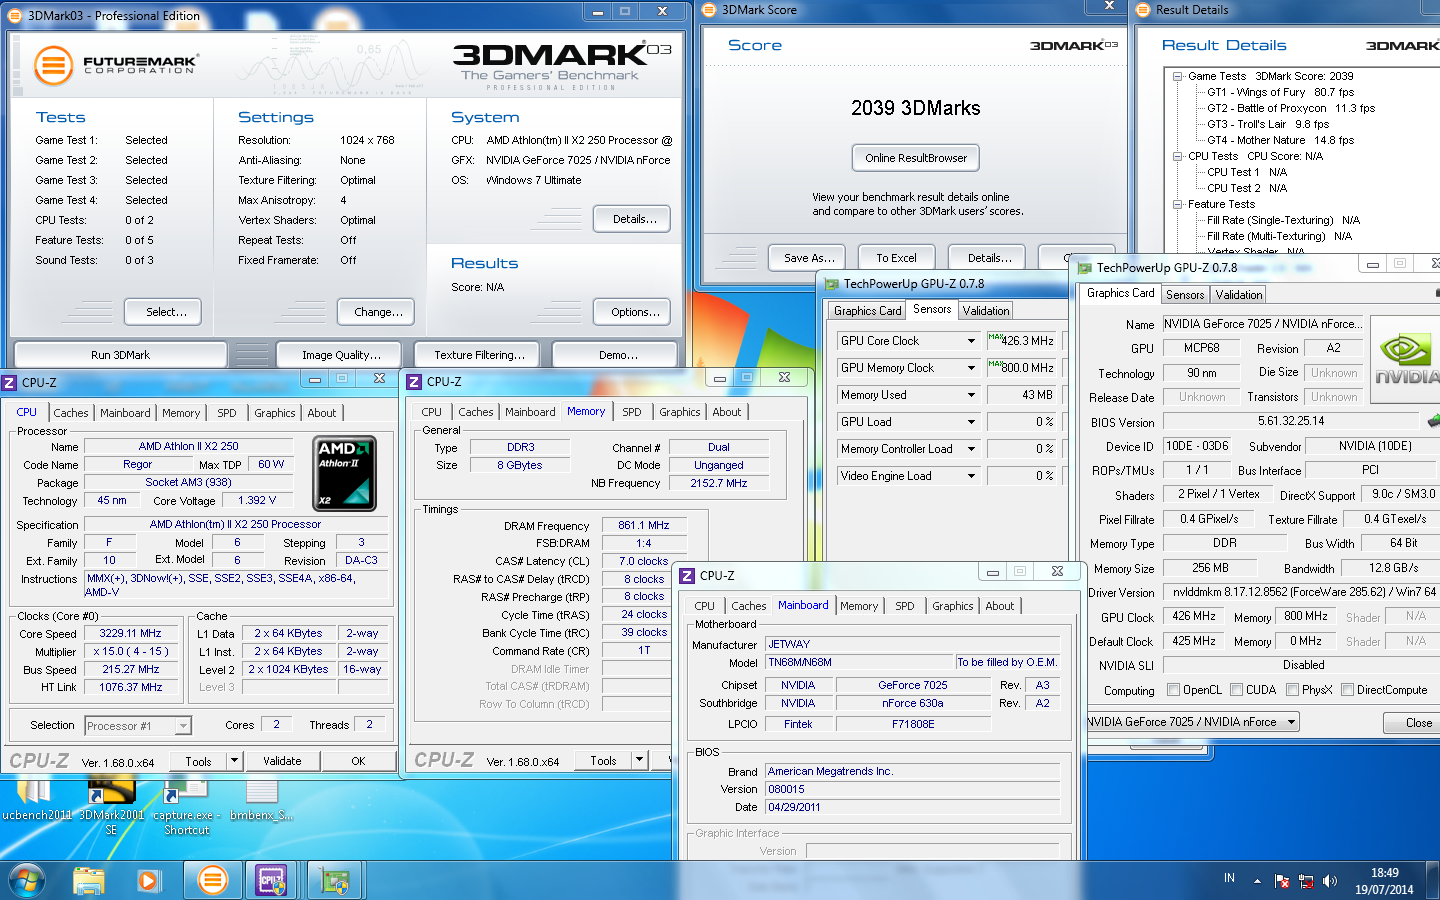Screen dimensions: 1440x900
Task: Enable the OpenCL checkbox in GPU-Z
Action: click(1174, 690)
